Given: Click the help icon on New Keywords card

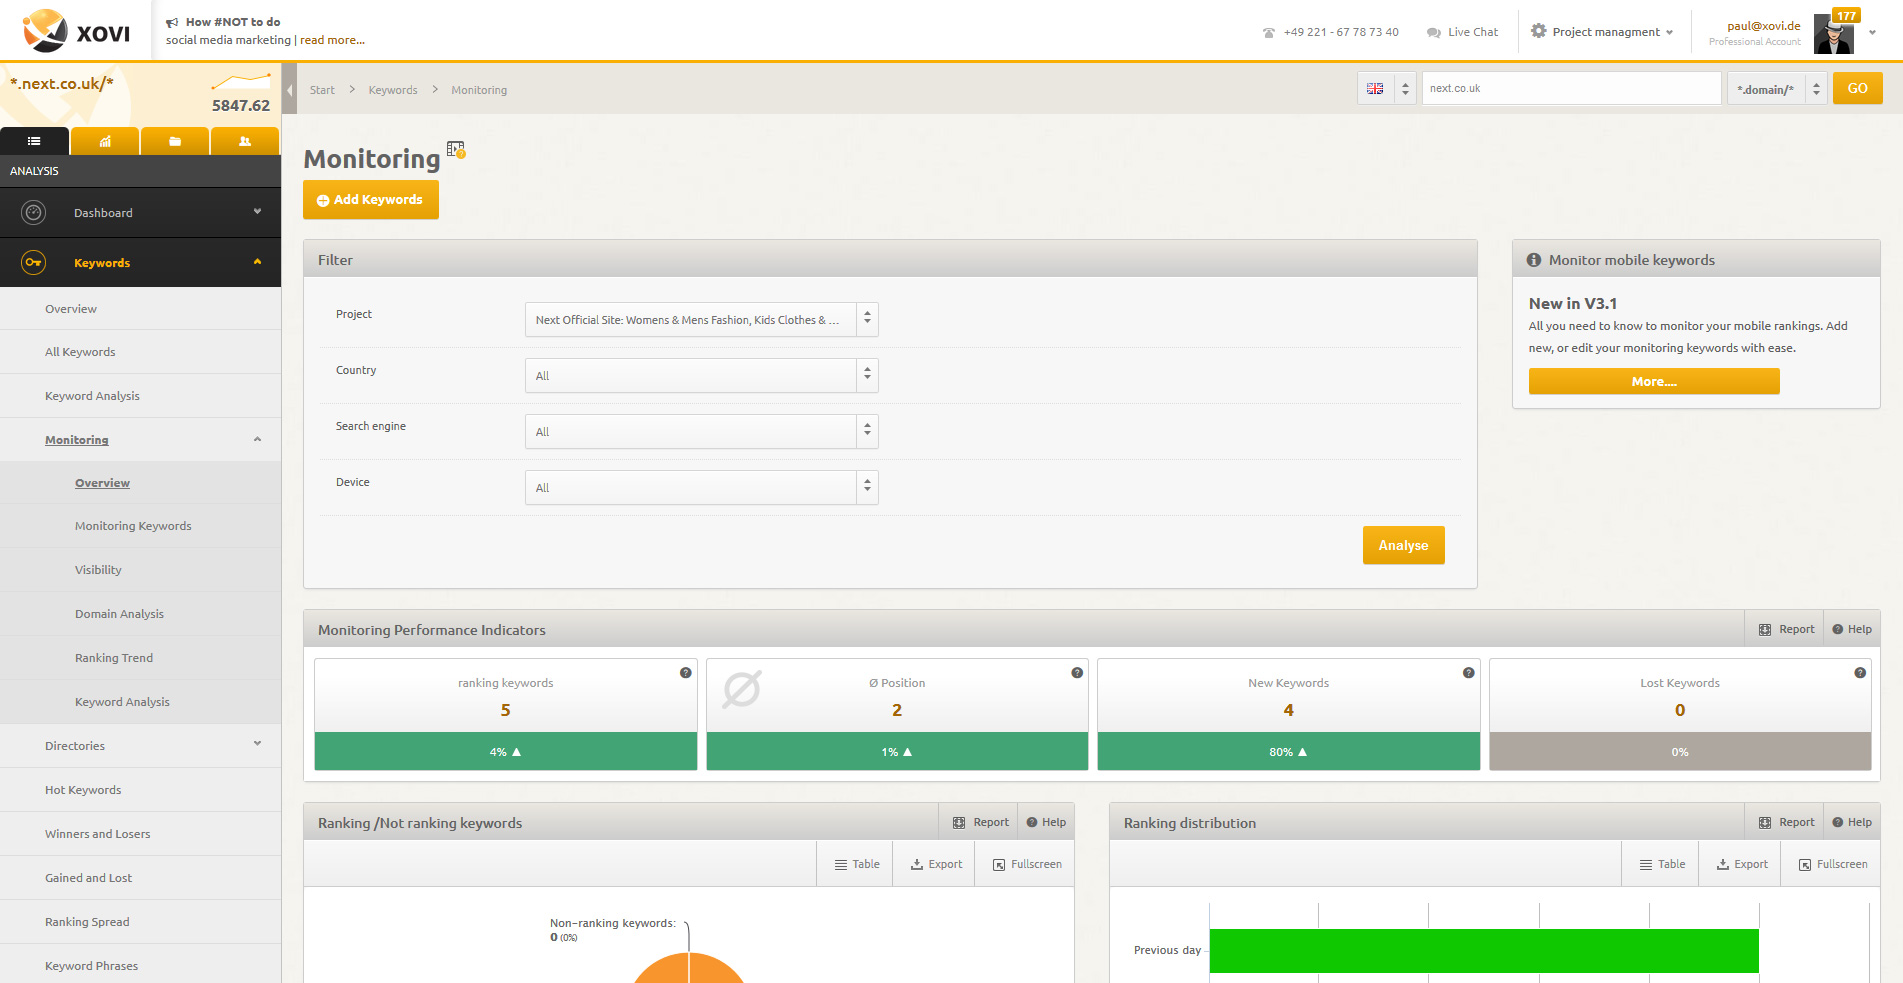Looking at the screenshot, I should (1468, 672).
